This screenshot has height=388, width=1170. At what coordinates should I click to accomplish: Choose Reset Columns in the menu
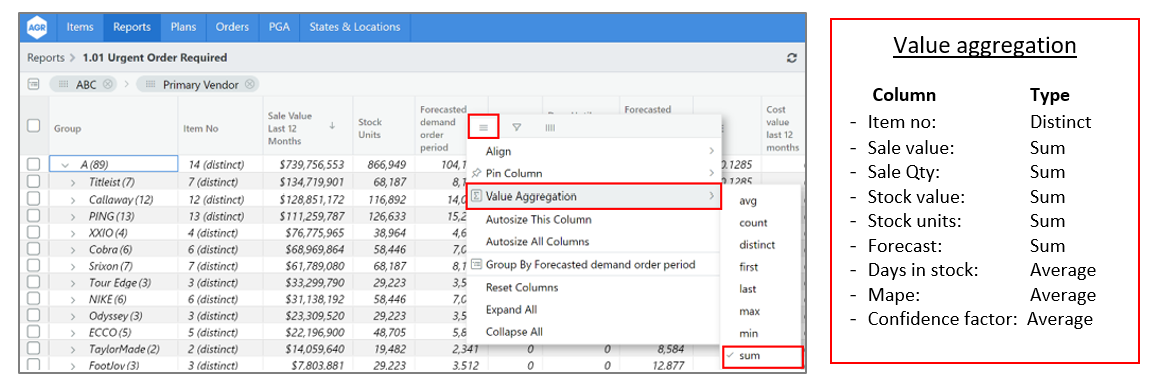tap(594, 287)
